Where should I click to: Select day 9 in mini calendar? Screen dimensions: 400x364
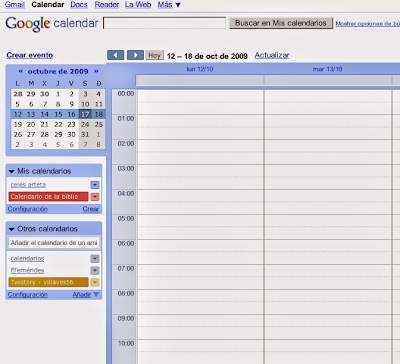click(72, 104)
